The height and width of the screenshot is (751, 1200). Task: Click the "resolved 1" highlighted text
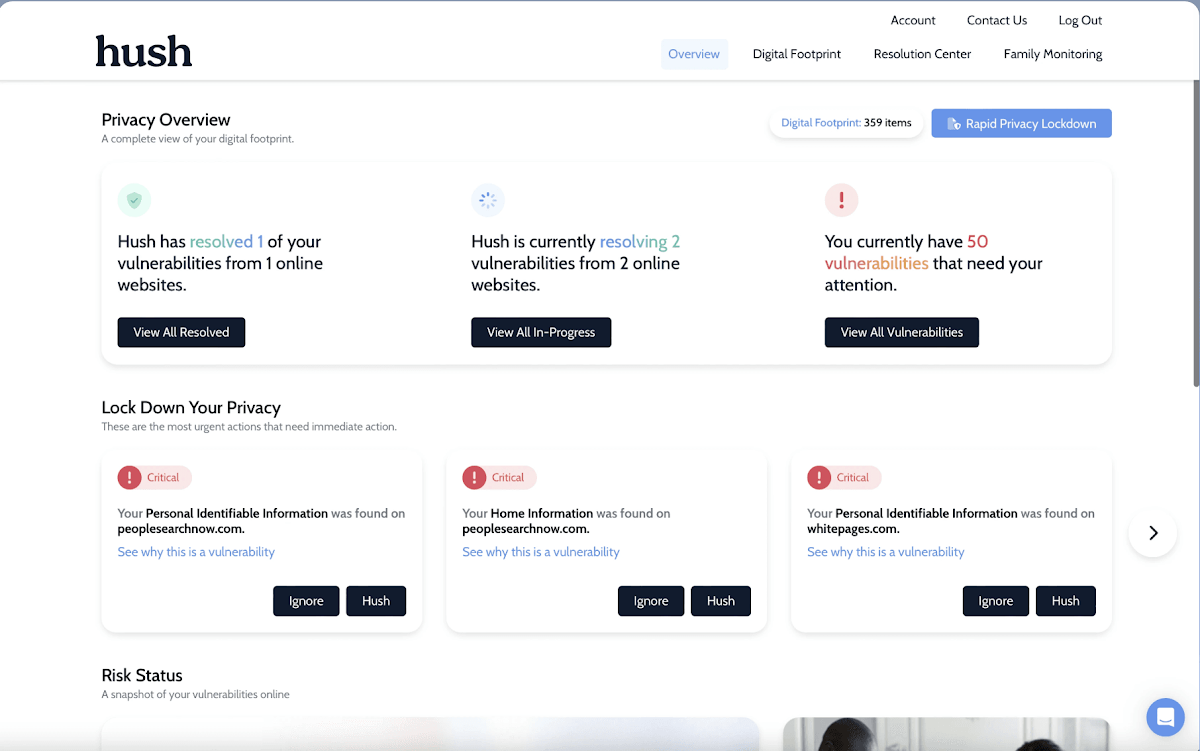click(227, 241)
